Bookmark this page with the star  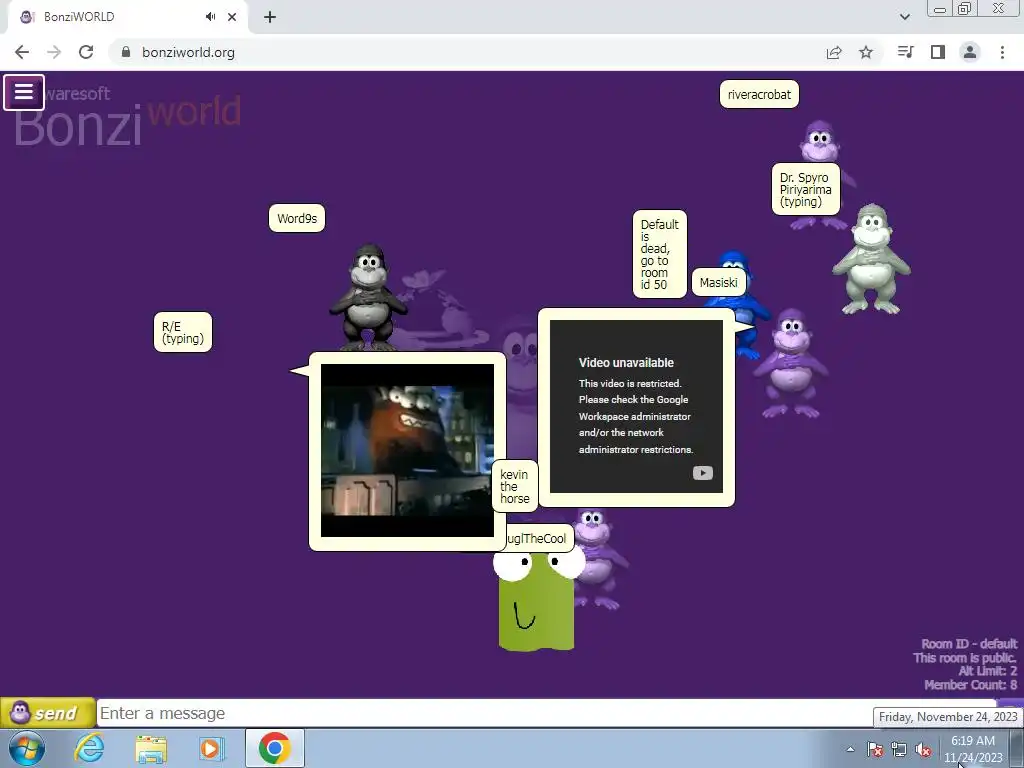866,52
